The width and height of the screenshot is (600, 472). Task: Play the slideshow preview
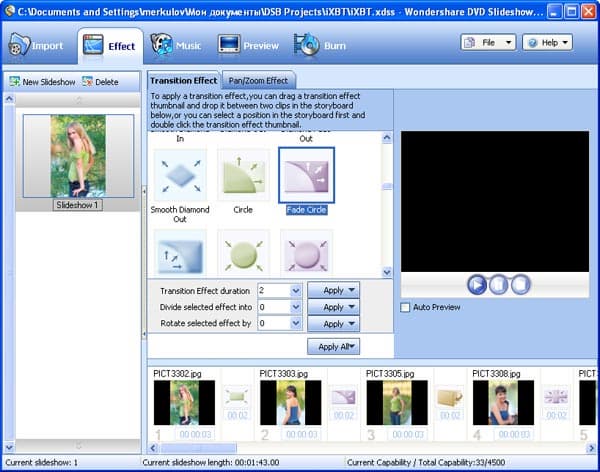pos(477,284)
